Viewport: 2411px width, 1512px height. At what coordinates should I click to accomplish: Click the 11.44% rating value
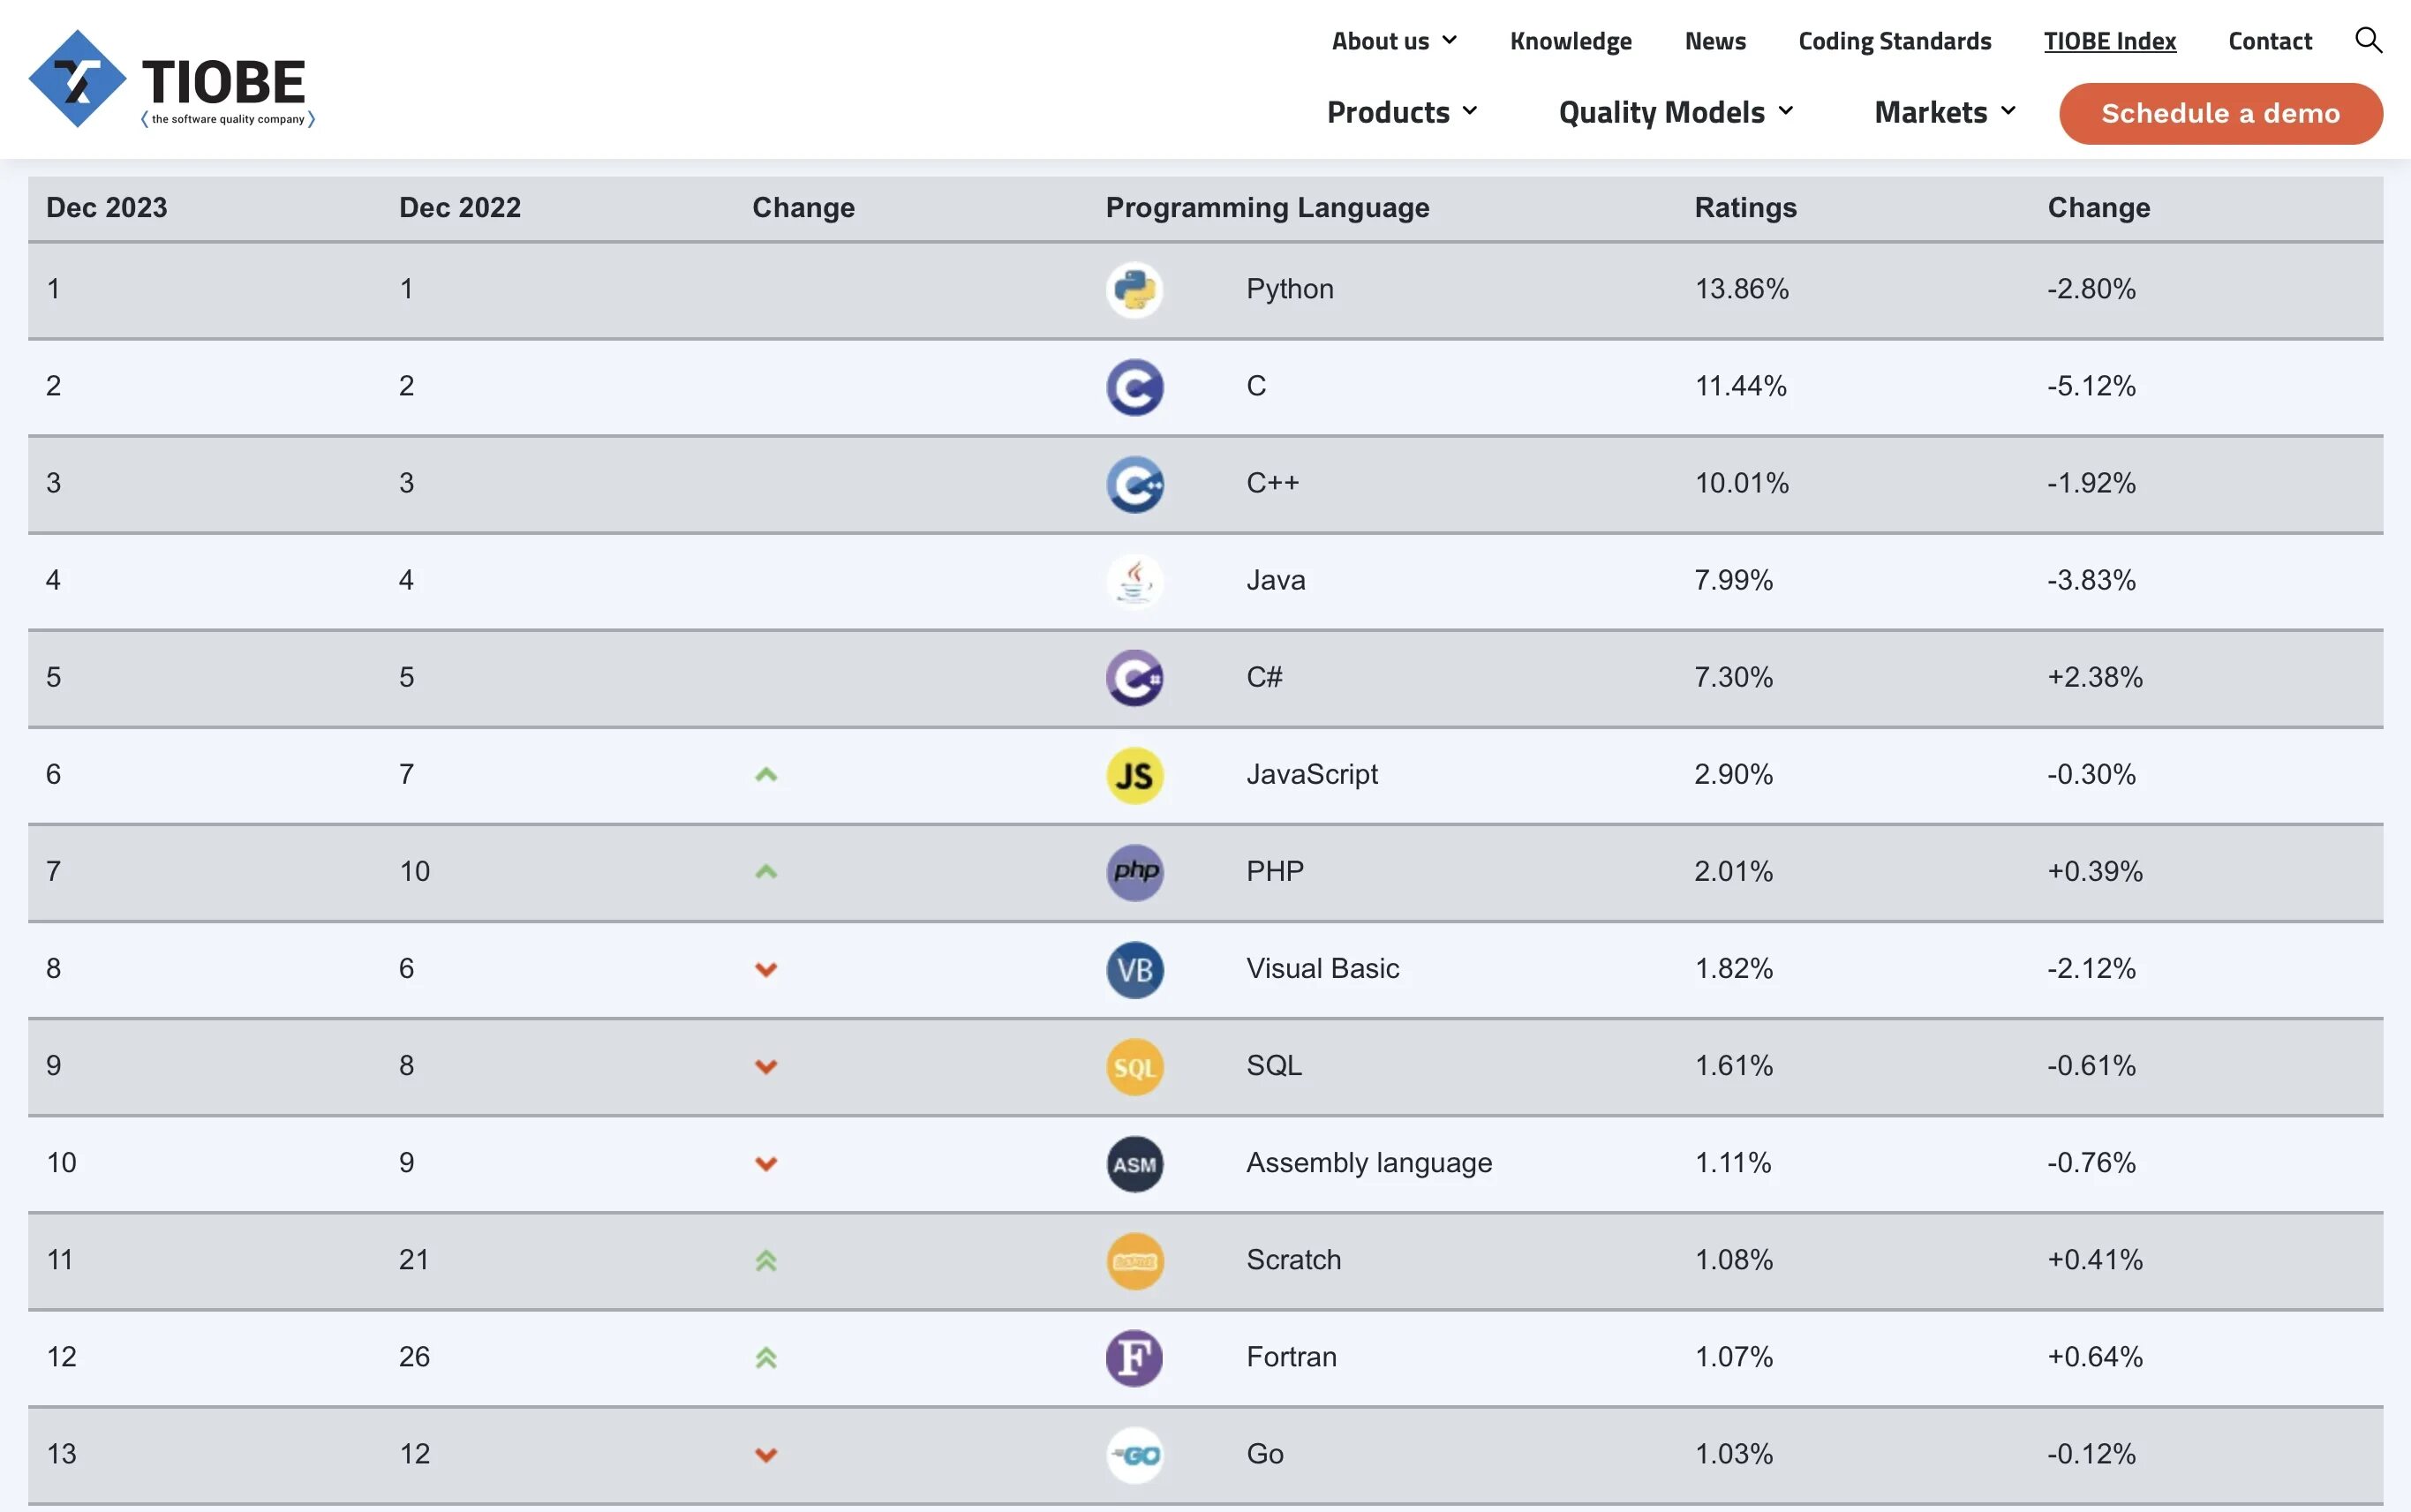1740,386
